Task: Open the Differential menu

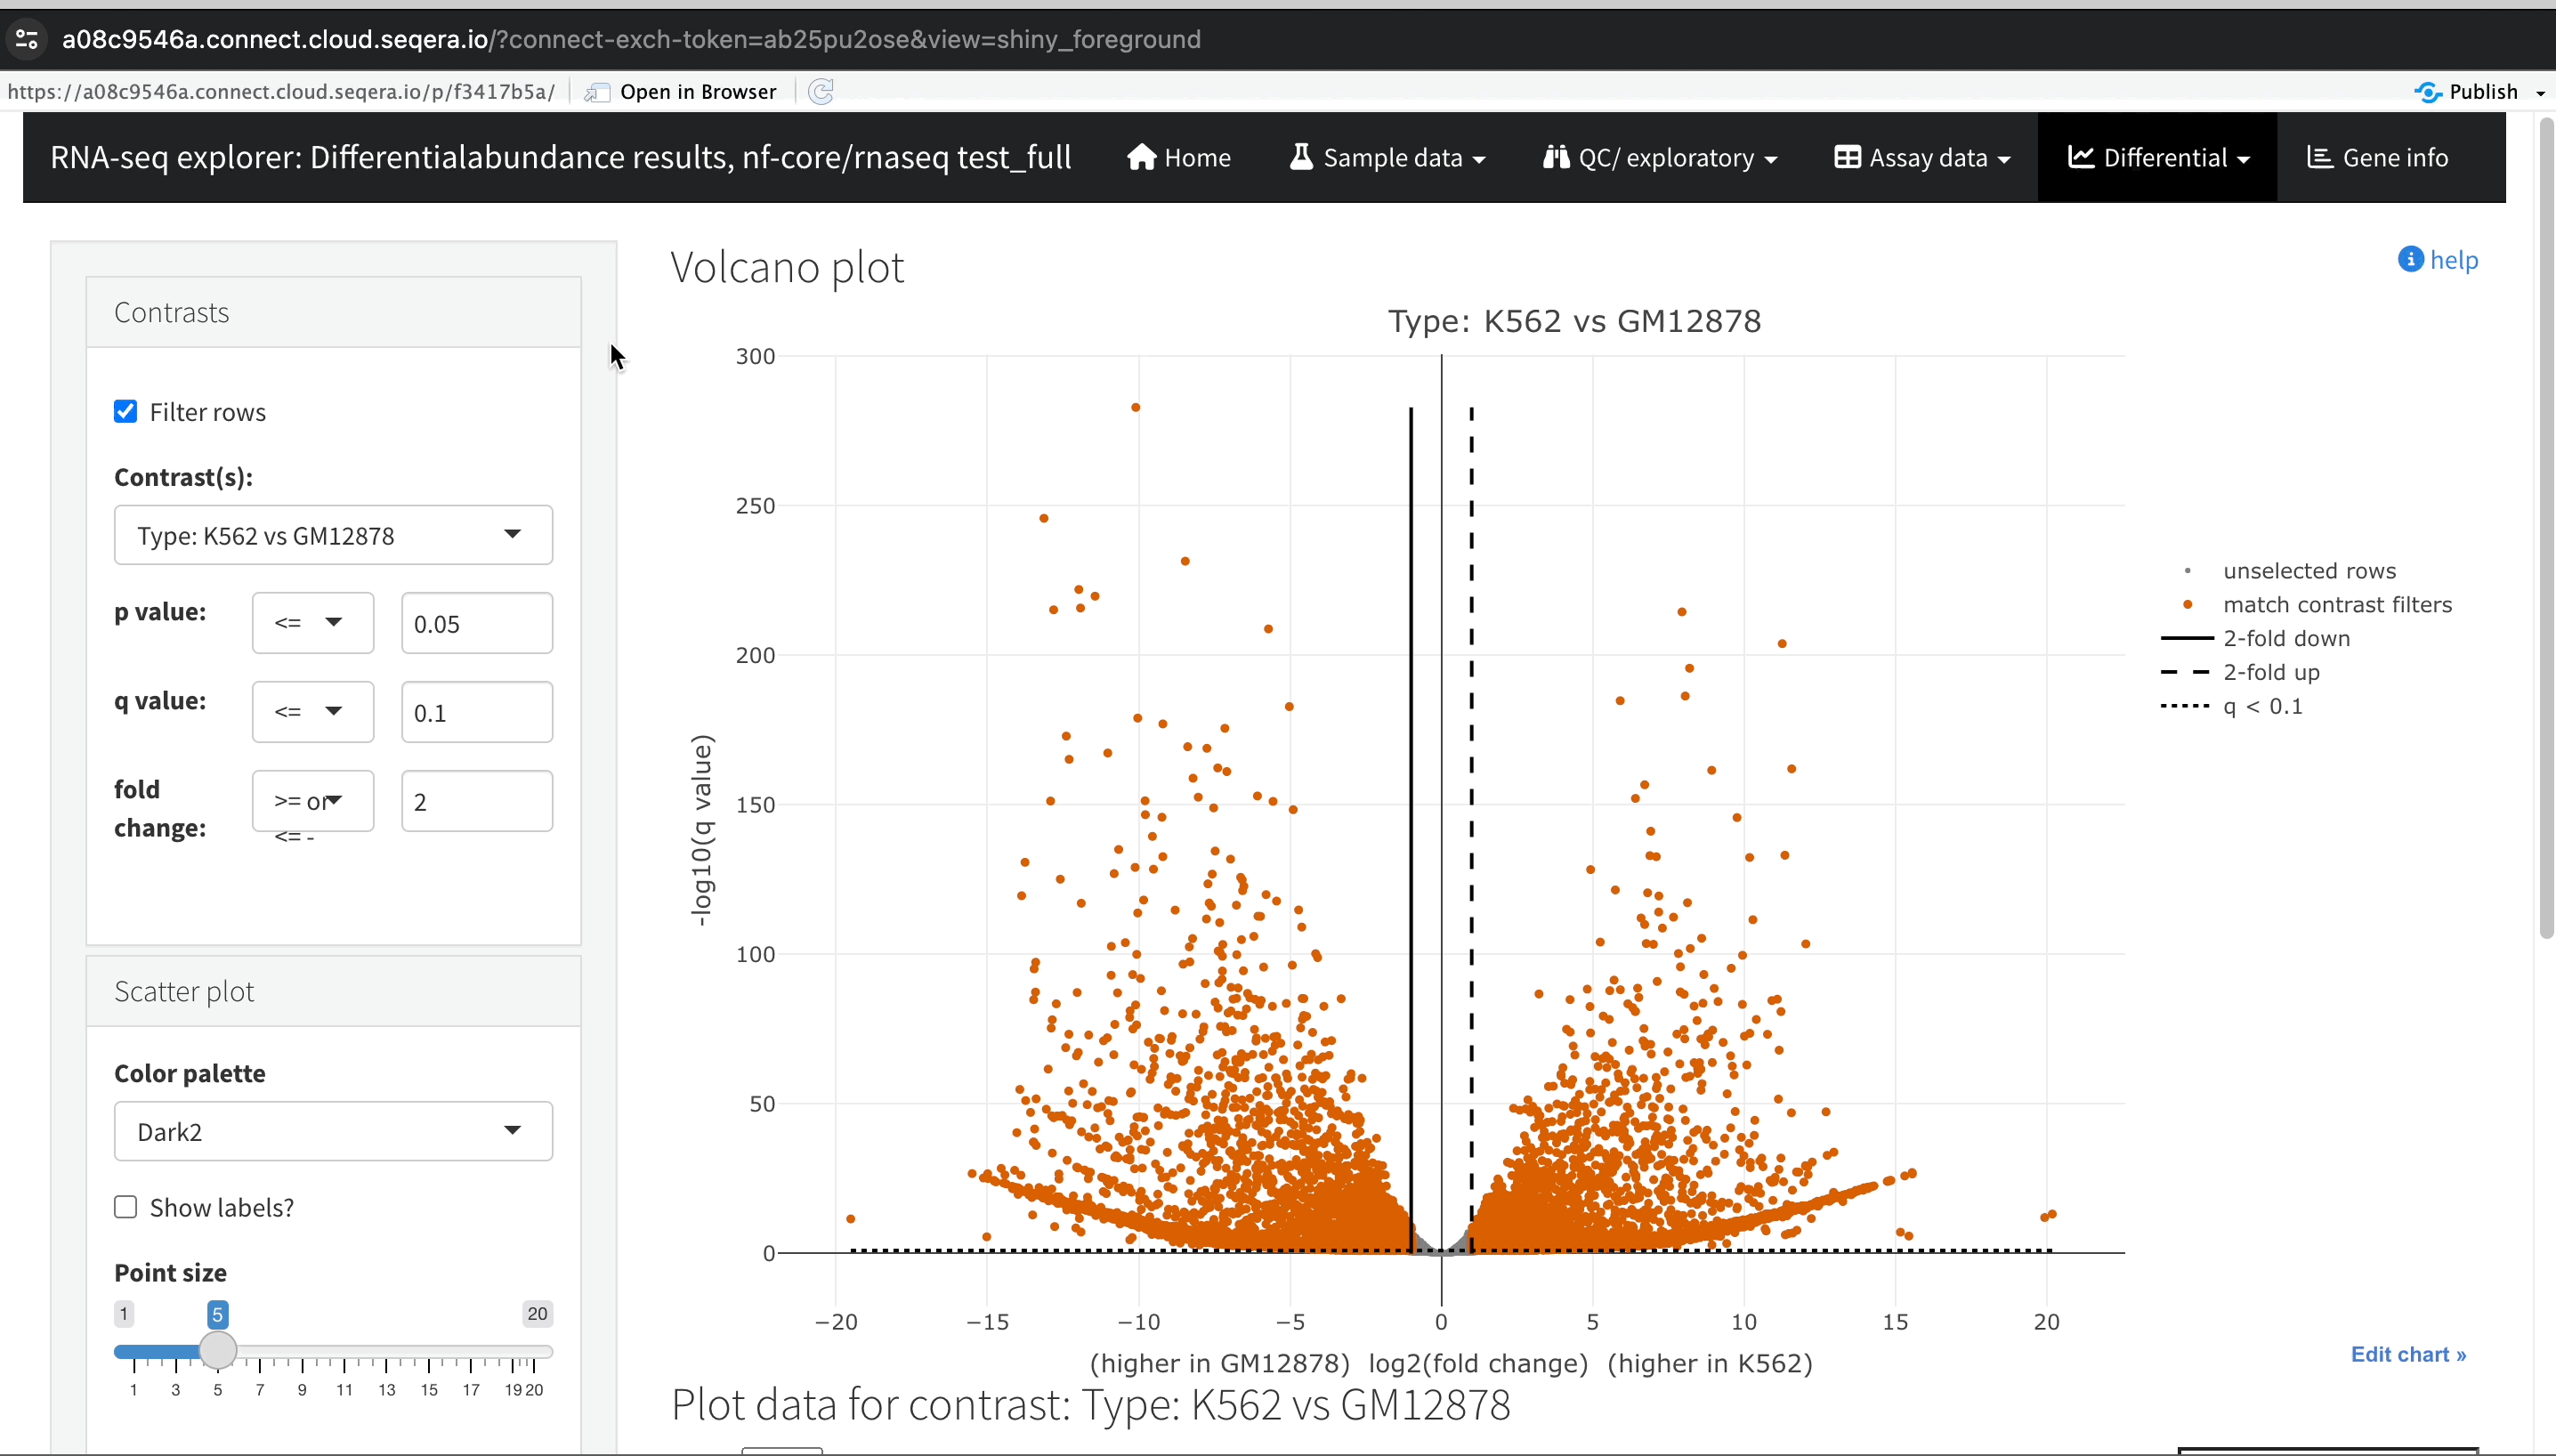Action: tap(2157, 157)
